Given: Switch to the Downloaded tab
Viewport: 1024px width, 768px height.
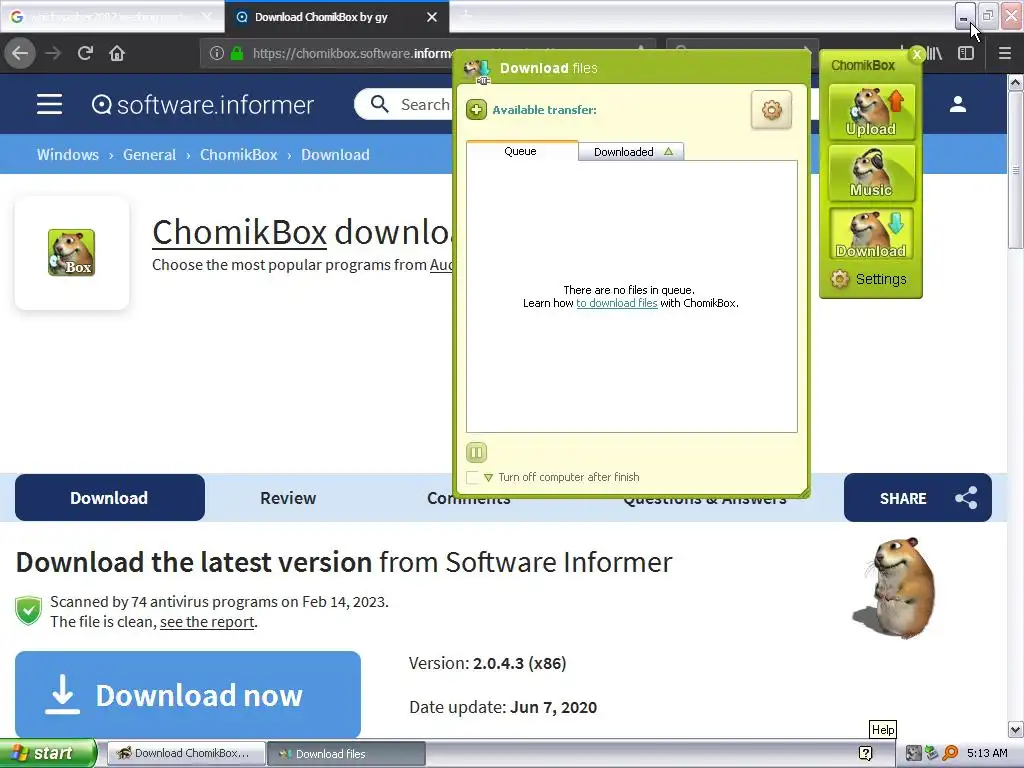Looking at the screenshot, I should click(631, 152).
